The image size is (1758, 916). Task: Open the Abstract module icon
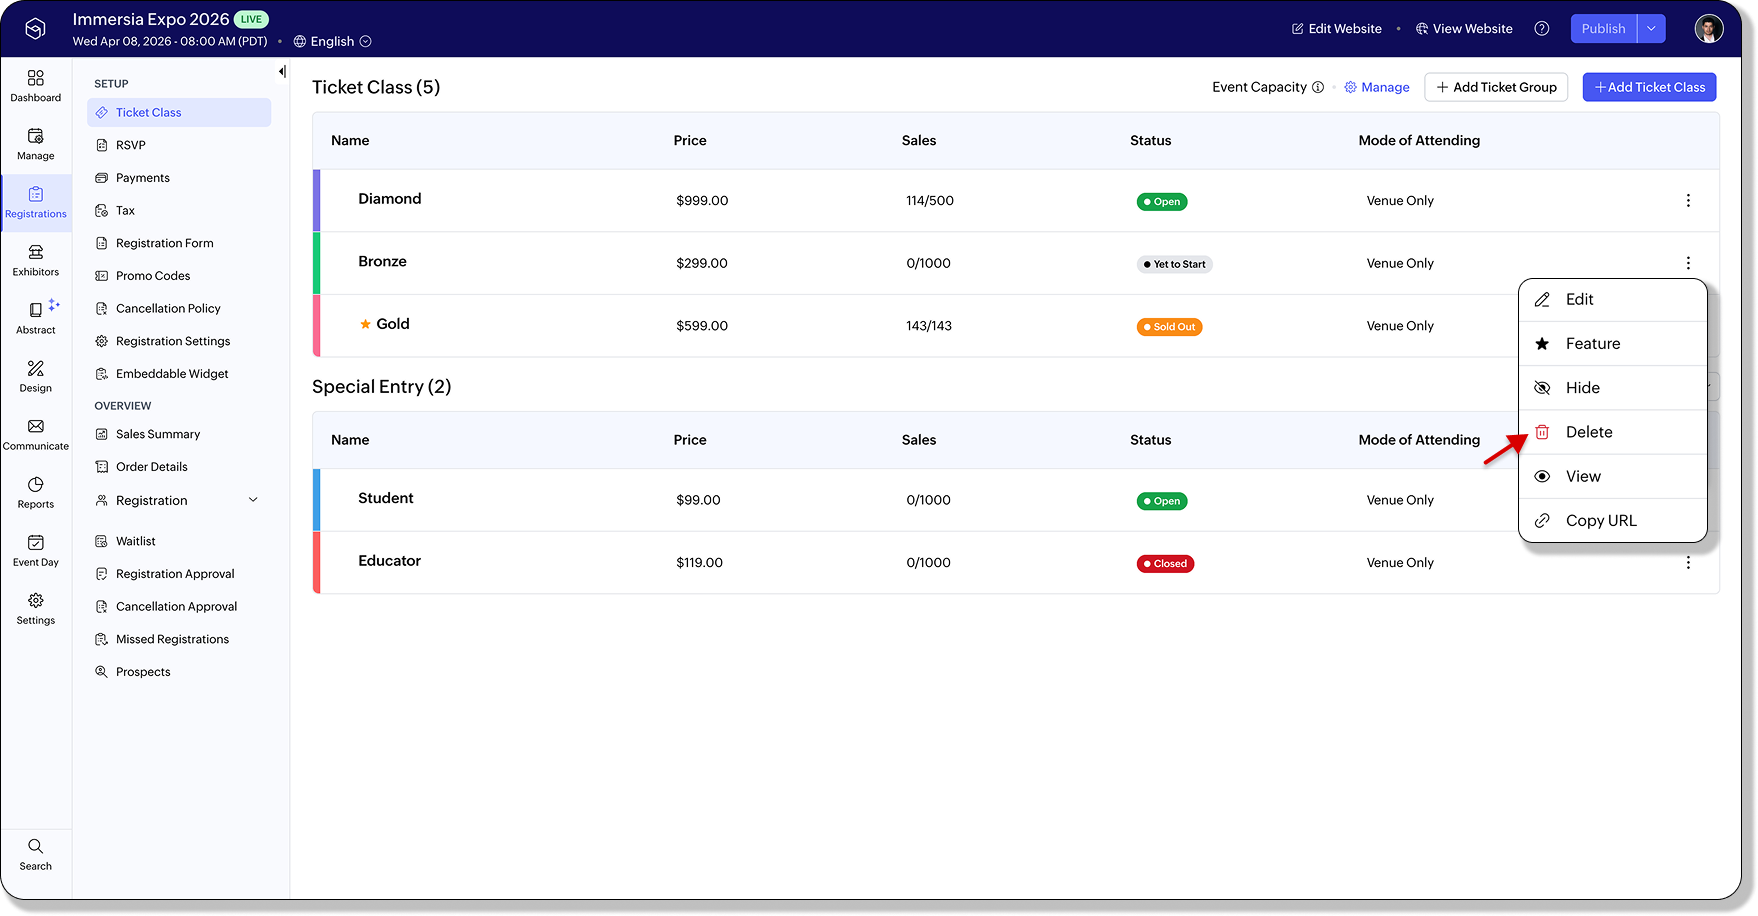[x=36, y=310]
